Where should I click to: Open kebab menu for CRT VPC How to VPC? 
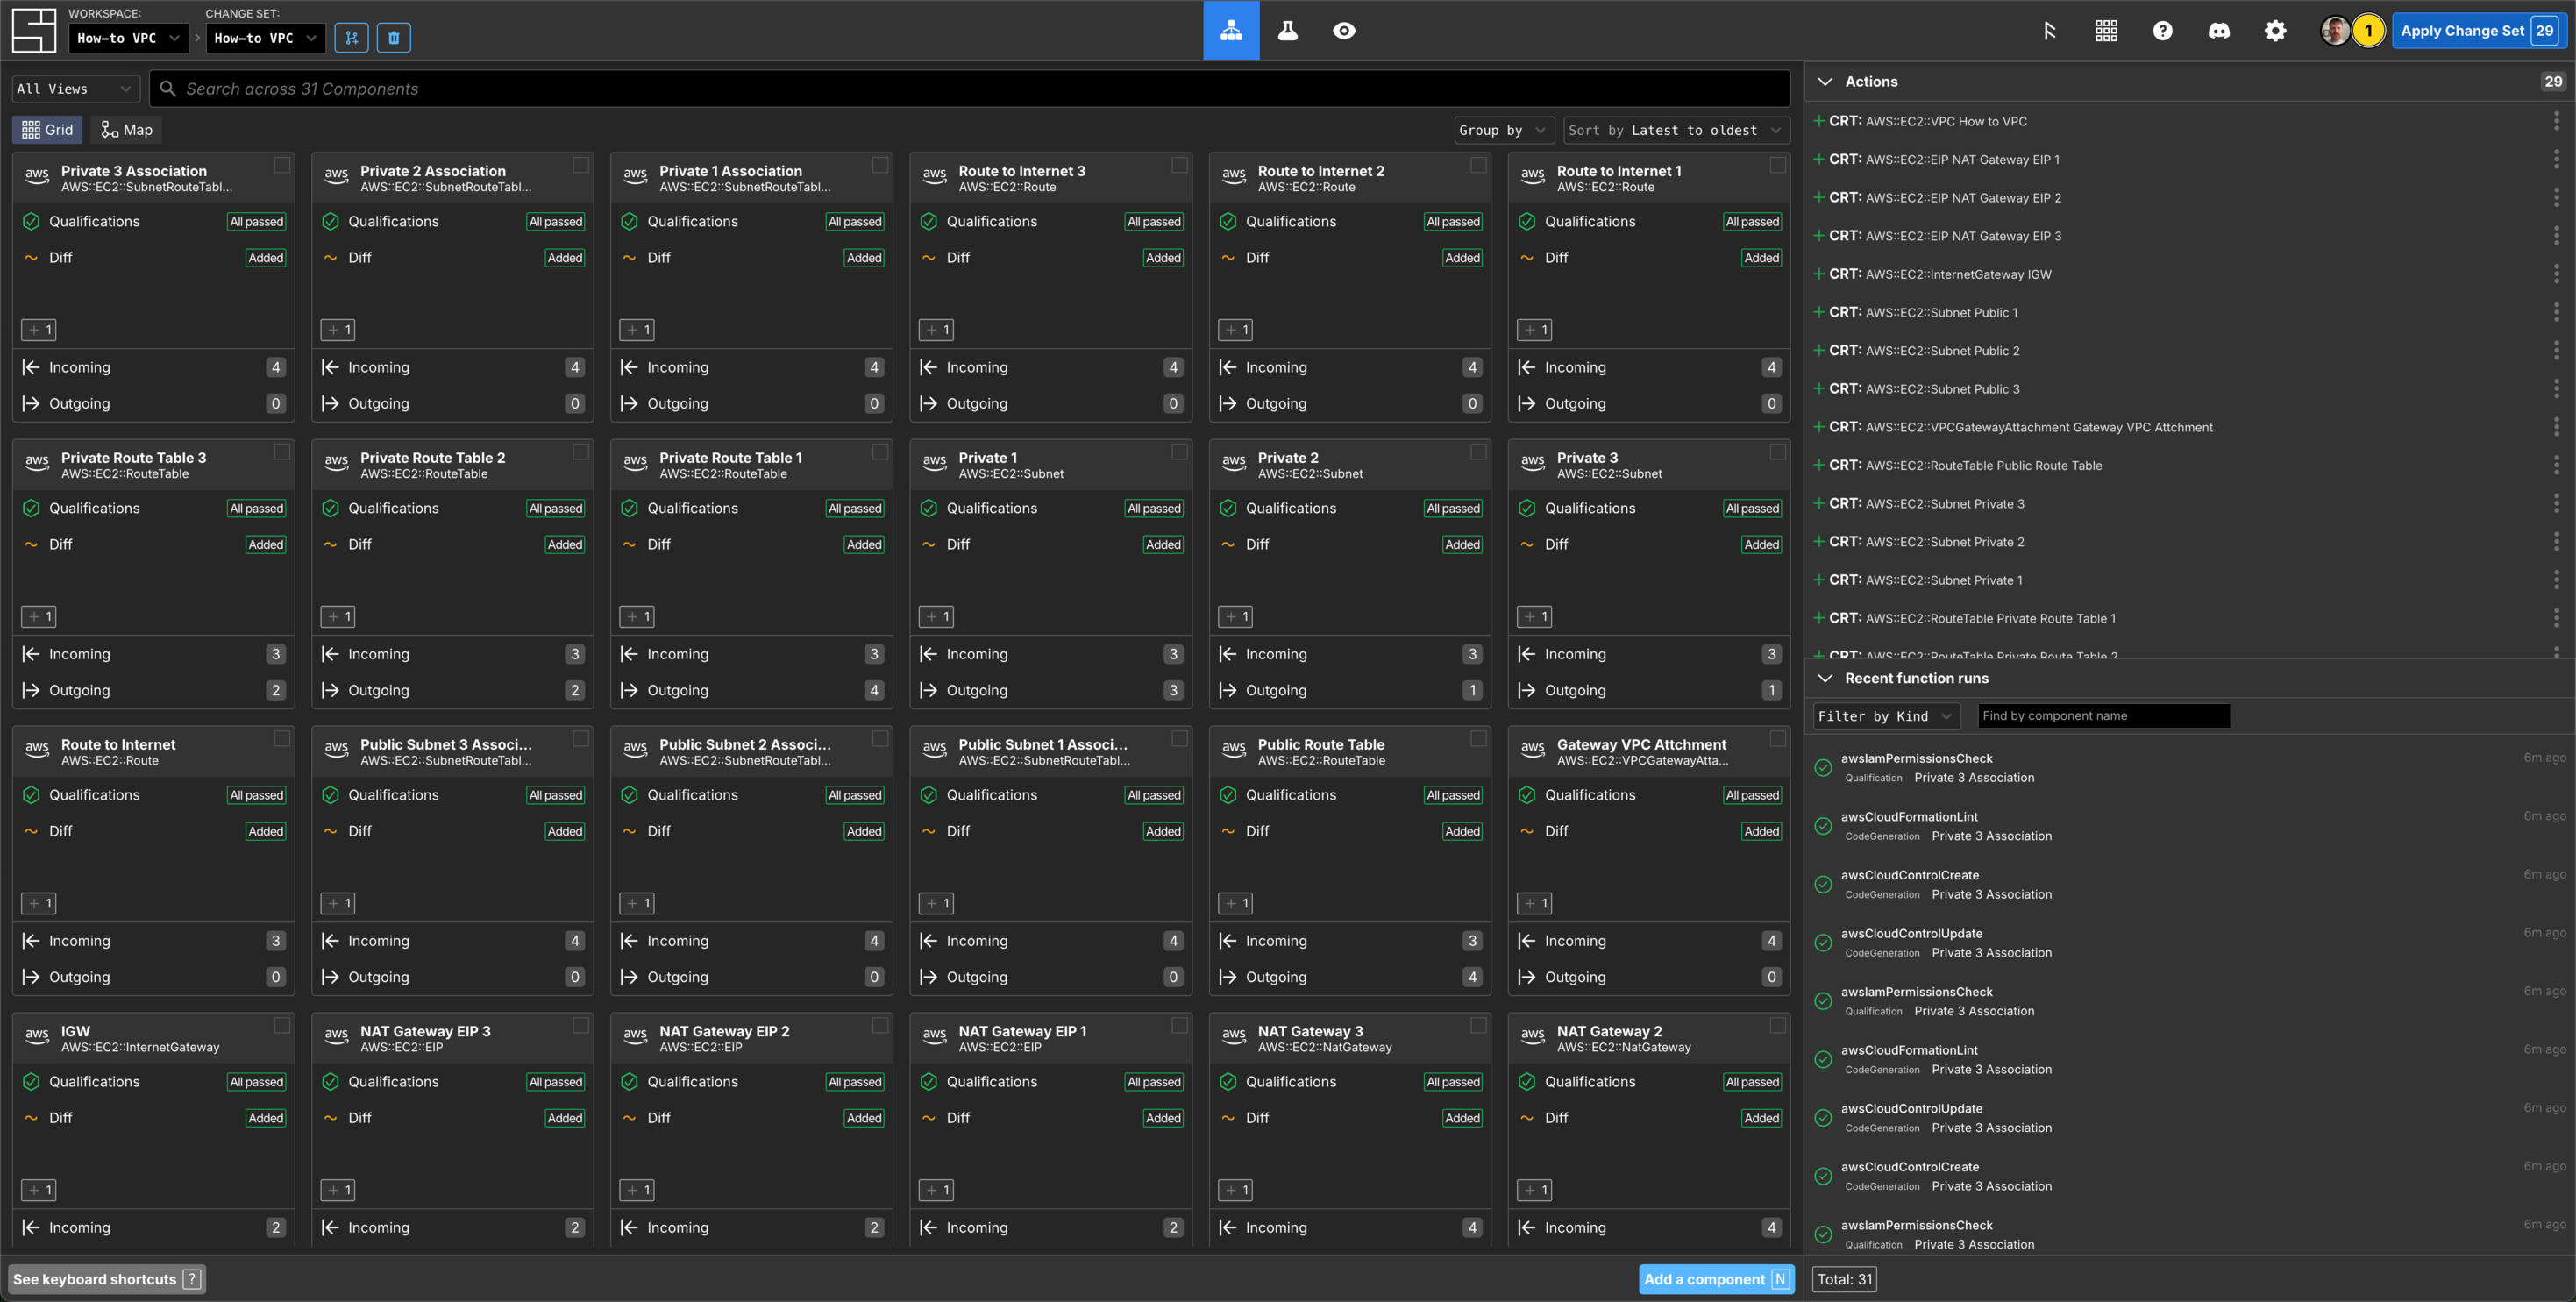click(x=2556, y=121)
